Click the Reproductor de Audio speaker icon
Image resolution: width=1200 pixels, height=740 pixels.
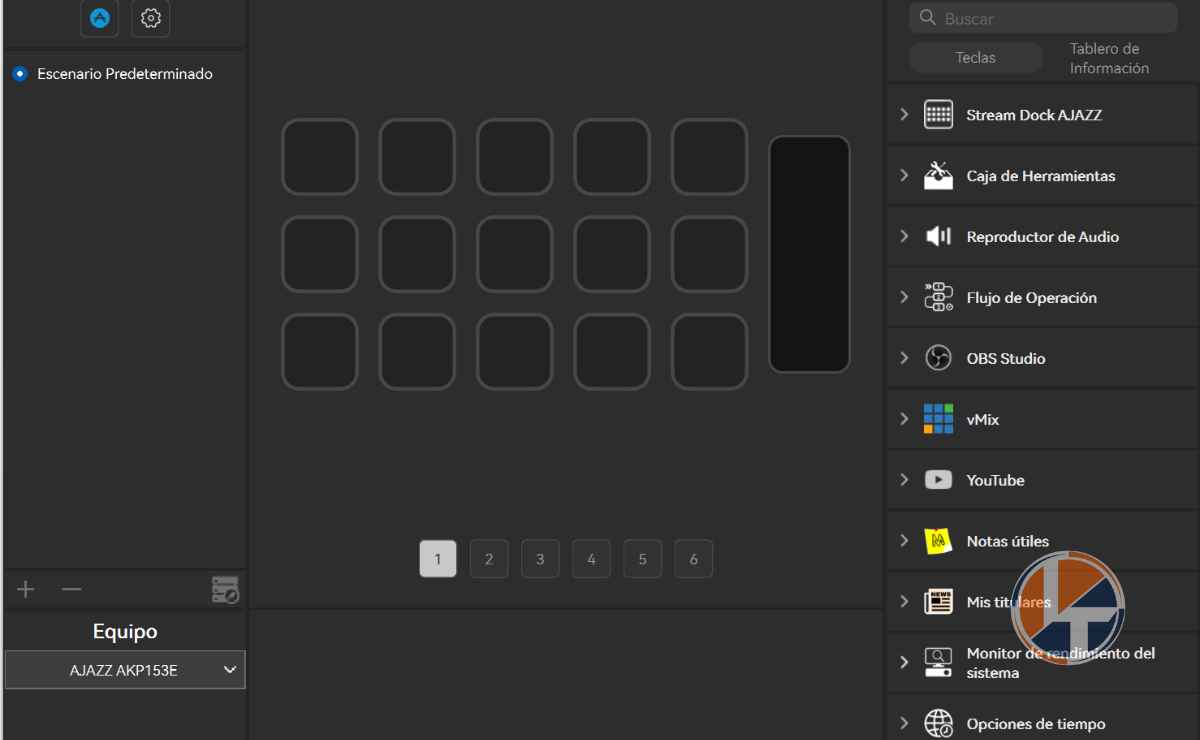938,236
